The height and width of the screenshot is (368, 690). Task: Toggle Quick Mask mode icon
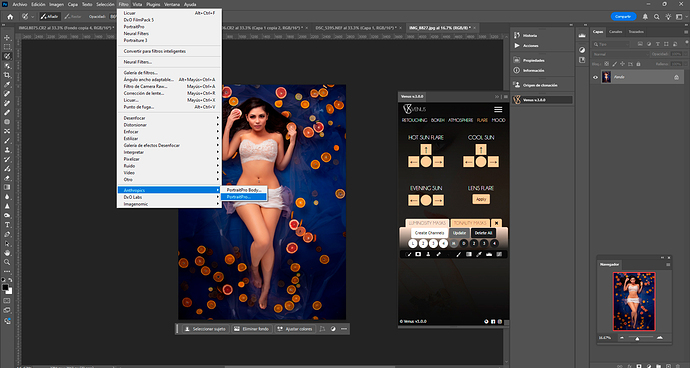point(7,301)
